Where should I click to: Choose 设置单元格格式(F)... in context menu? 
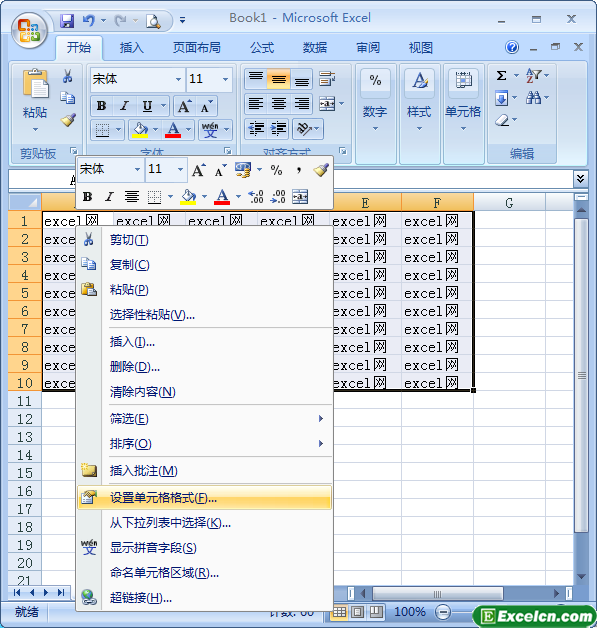pos(205,498)
